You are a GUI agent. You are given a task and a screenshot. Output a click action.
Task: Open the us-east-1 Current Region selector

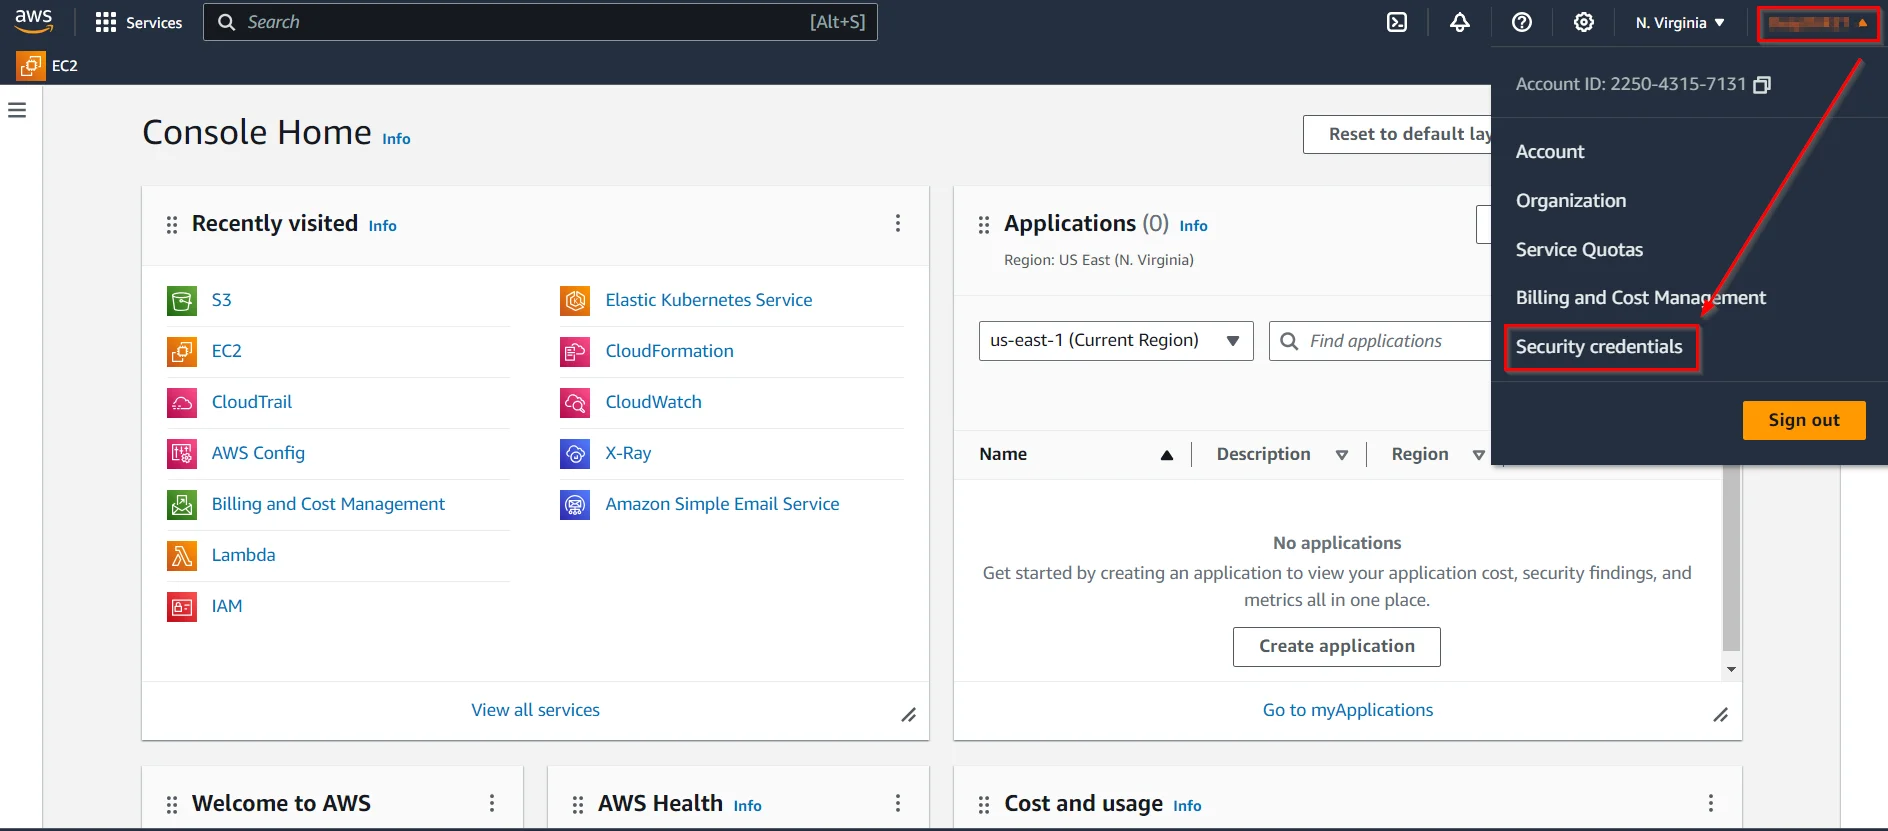pyautogui.click(x=1115, y=341)
